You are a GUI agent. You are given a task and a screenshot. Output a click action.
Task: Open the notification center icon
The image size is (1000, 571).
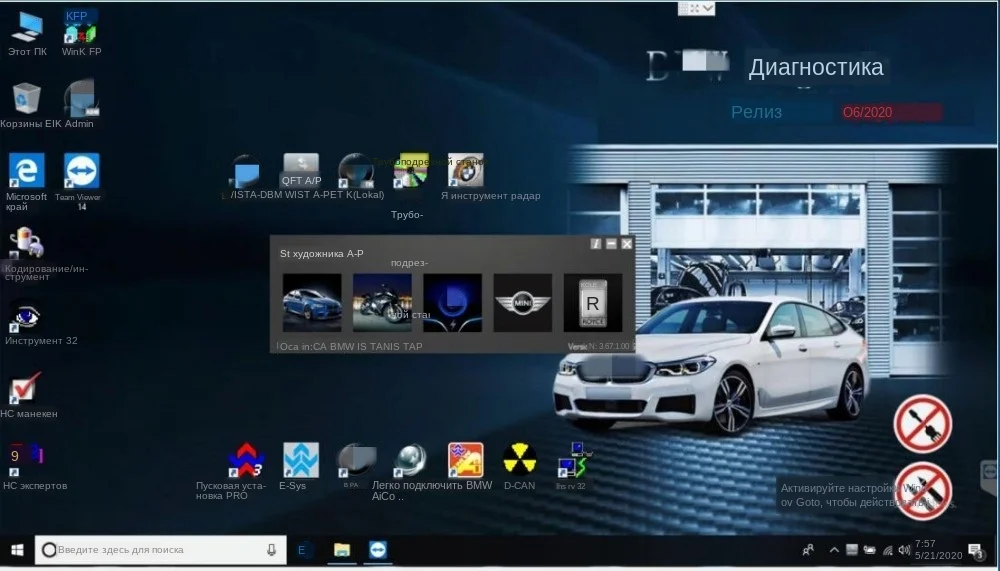coord(976,551)
